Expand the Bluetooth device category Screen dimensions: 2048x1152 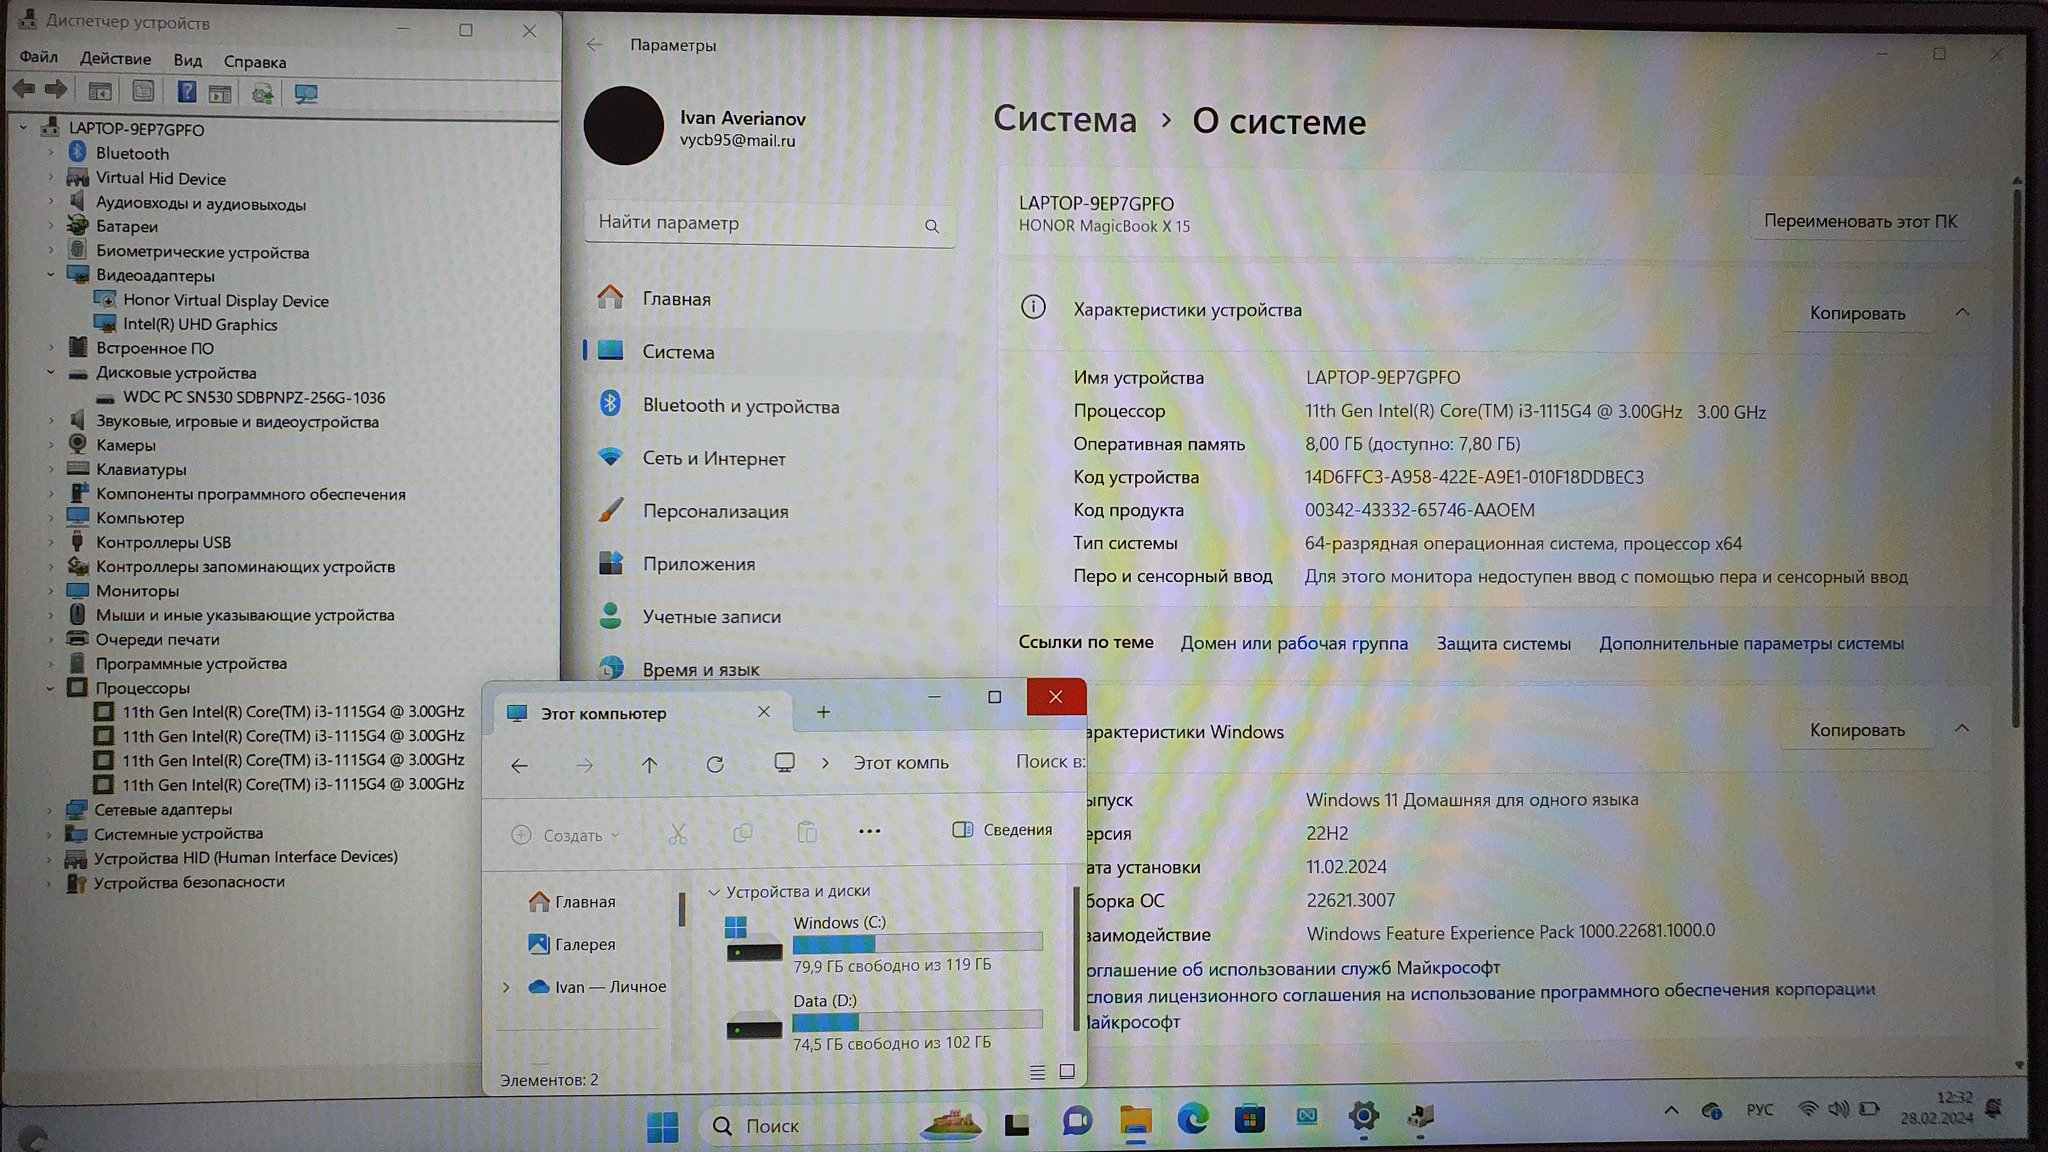(x=50, y=153)
